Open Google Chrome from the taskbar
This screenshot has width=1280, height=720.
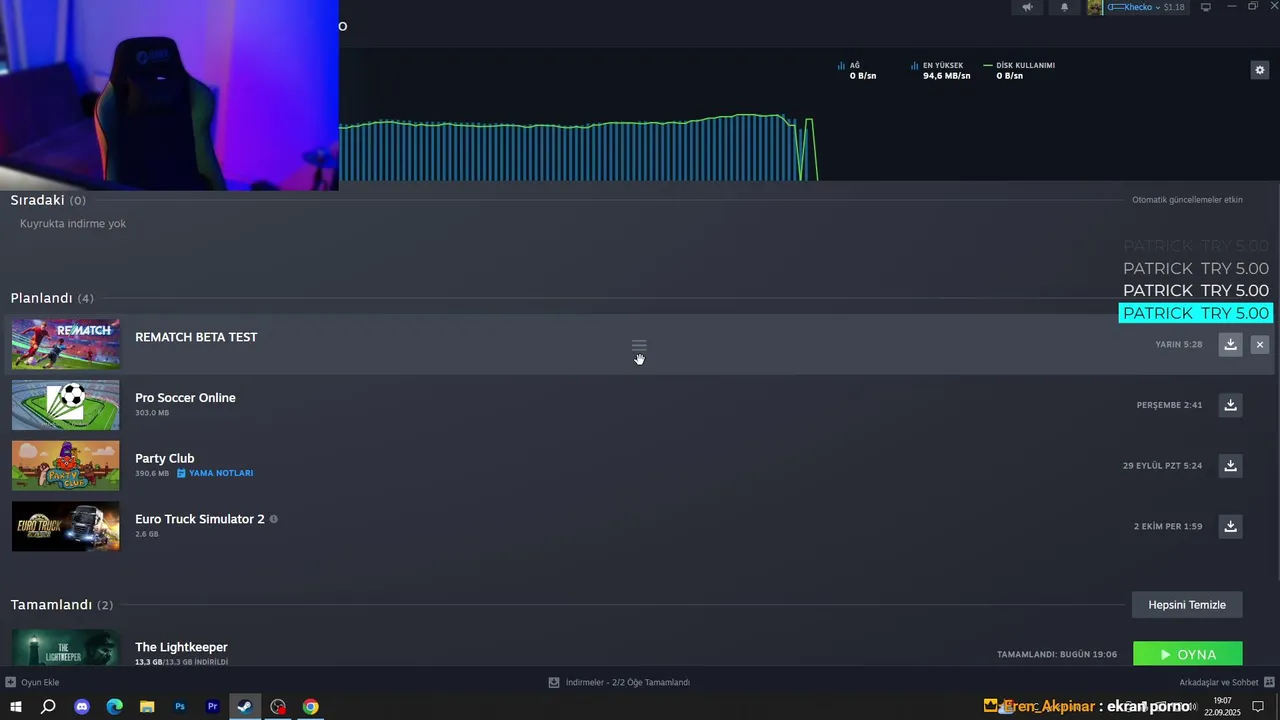click(x=311, y=706)
